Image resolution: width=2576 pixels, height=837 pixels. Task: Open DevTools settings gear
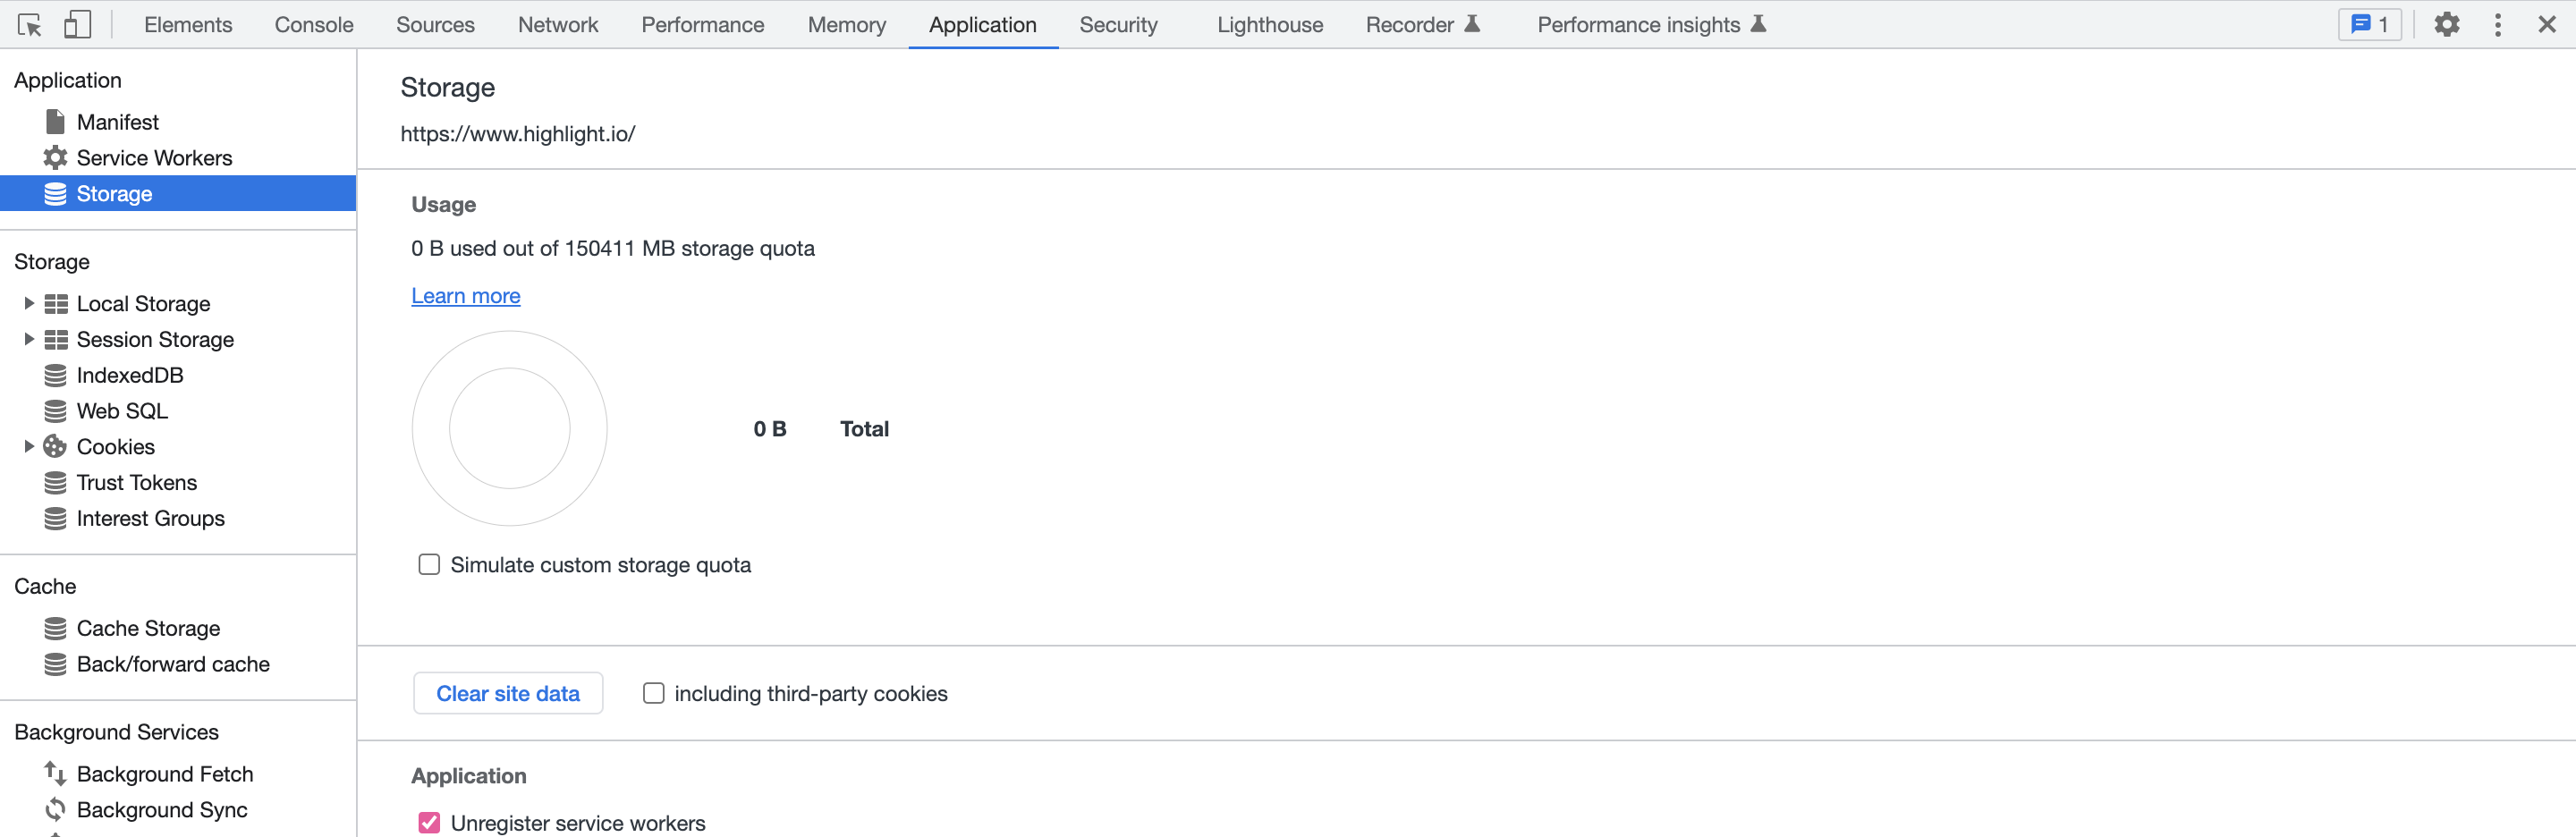pyautogui.click(x=2446, y=25)
